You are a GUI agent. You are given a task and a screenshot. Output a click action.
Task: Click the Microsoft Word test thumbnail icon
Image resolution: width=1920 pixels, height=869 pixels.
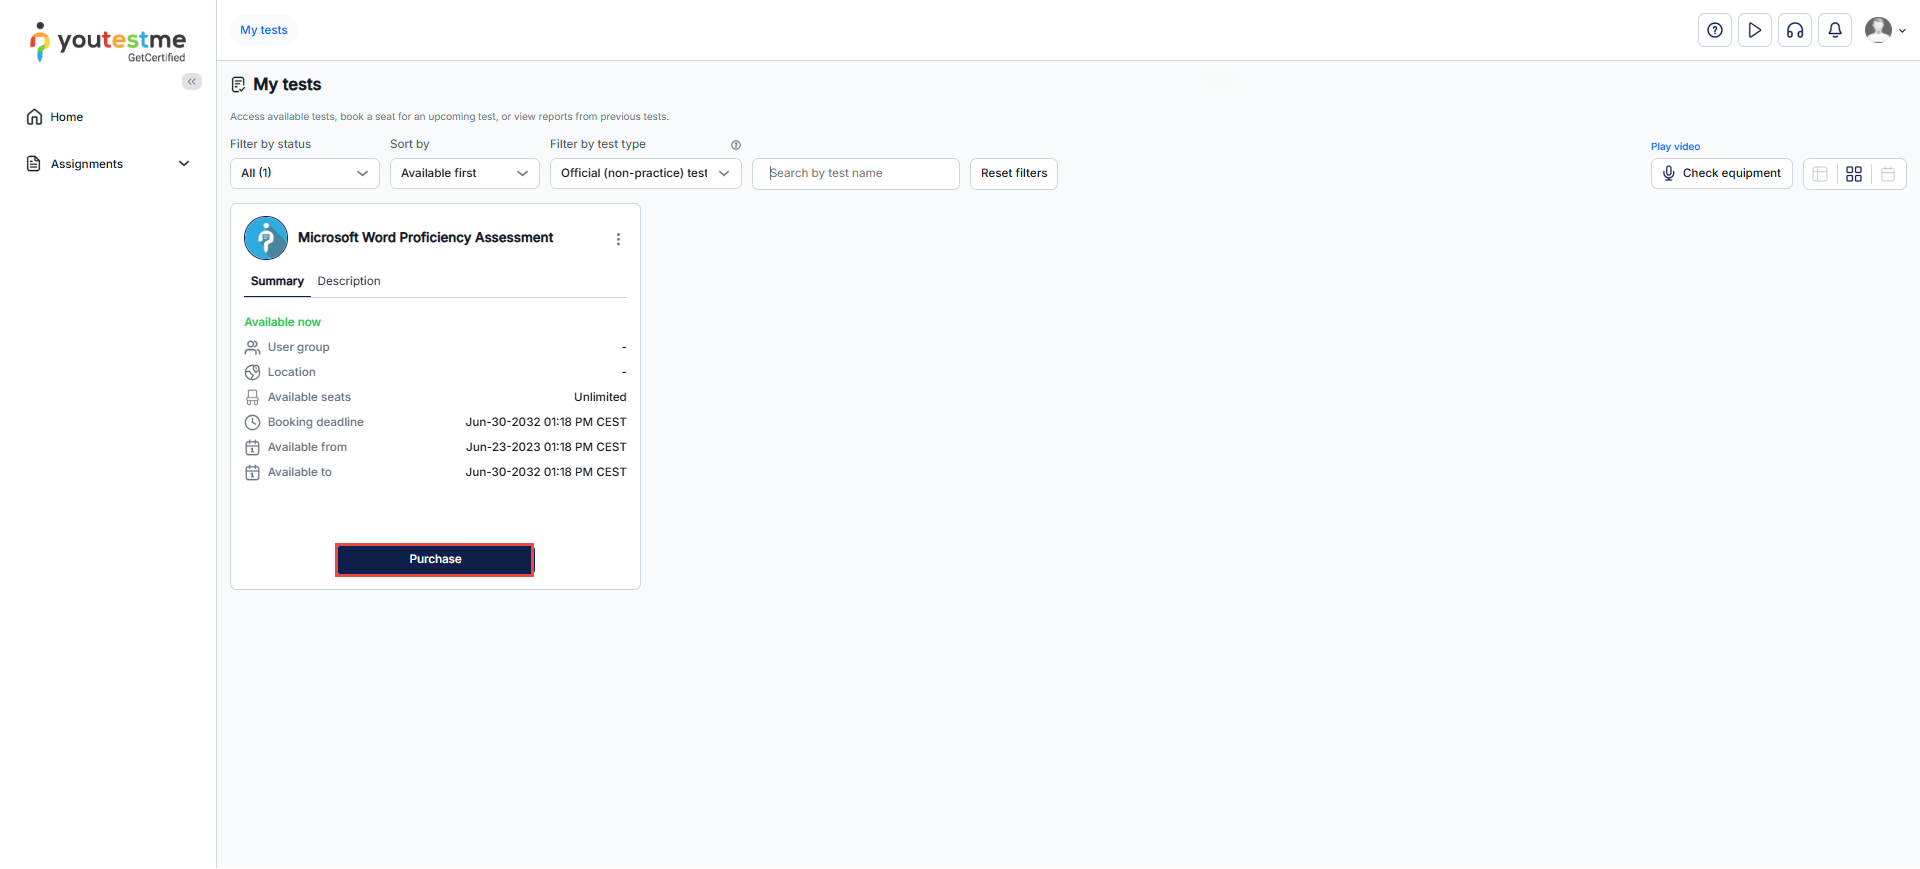(x=266, y=238)
